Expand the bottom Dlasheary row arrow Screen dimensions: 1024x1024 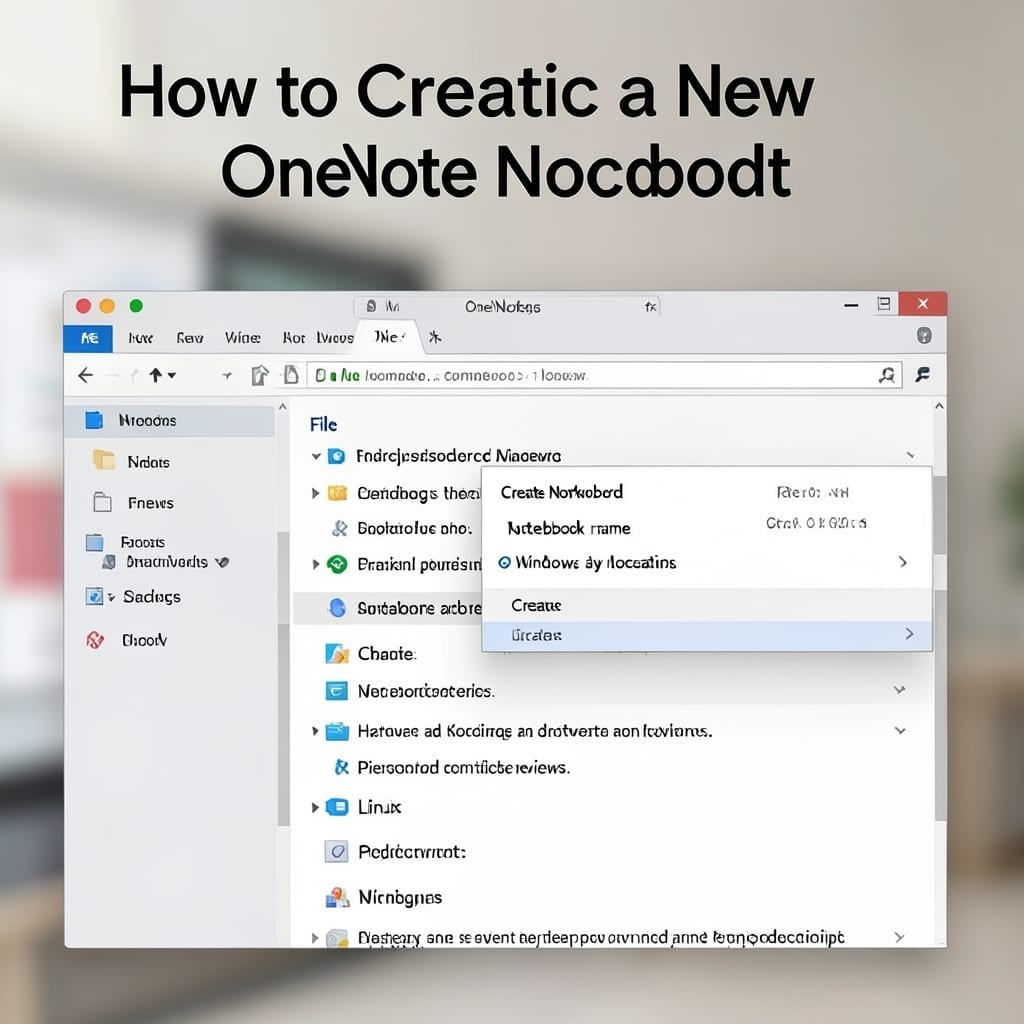[x=315, y=938]
